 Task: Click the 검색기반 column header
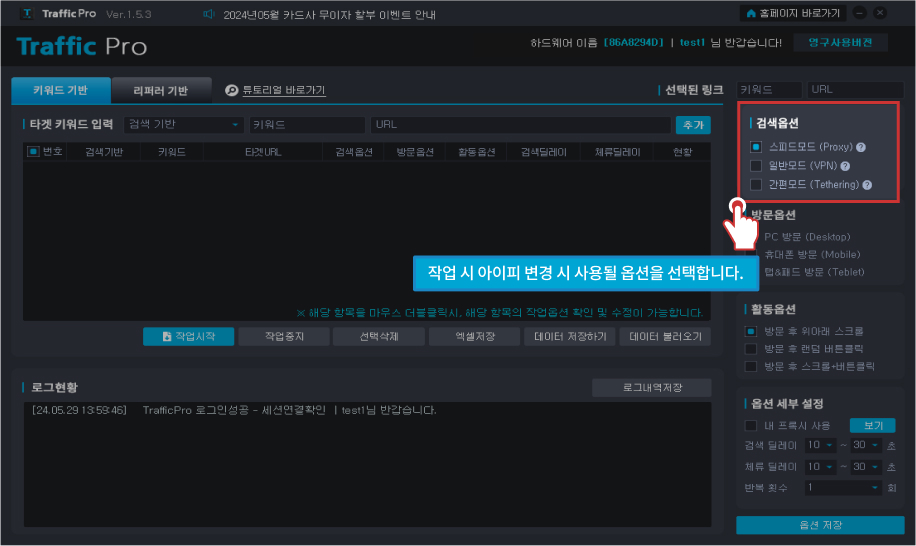pyautogui.click(x=104, y=152)
